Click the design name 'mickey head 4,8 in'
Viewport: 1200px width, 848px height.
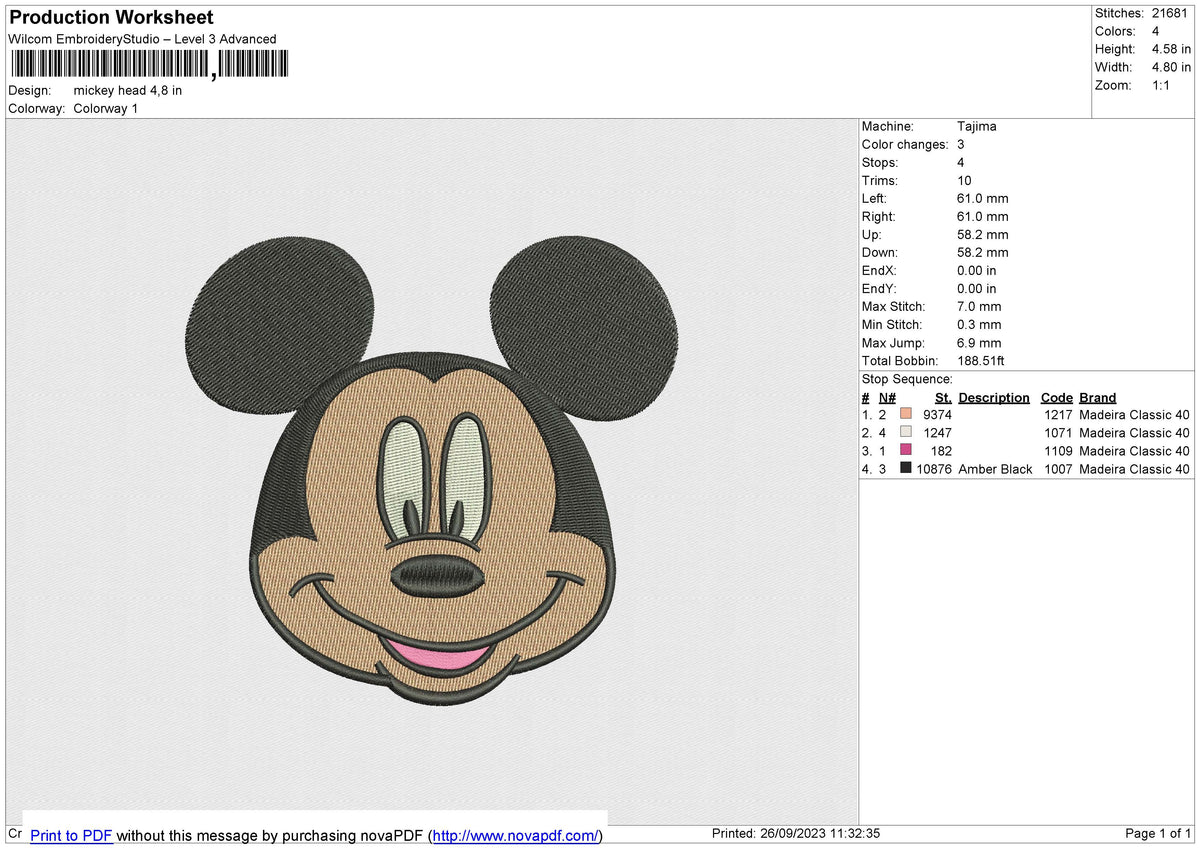pos(128,90)
